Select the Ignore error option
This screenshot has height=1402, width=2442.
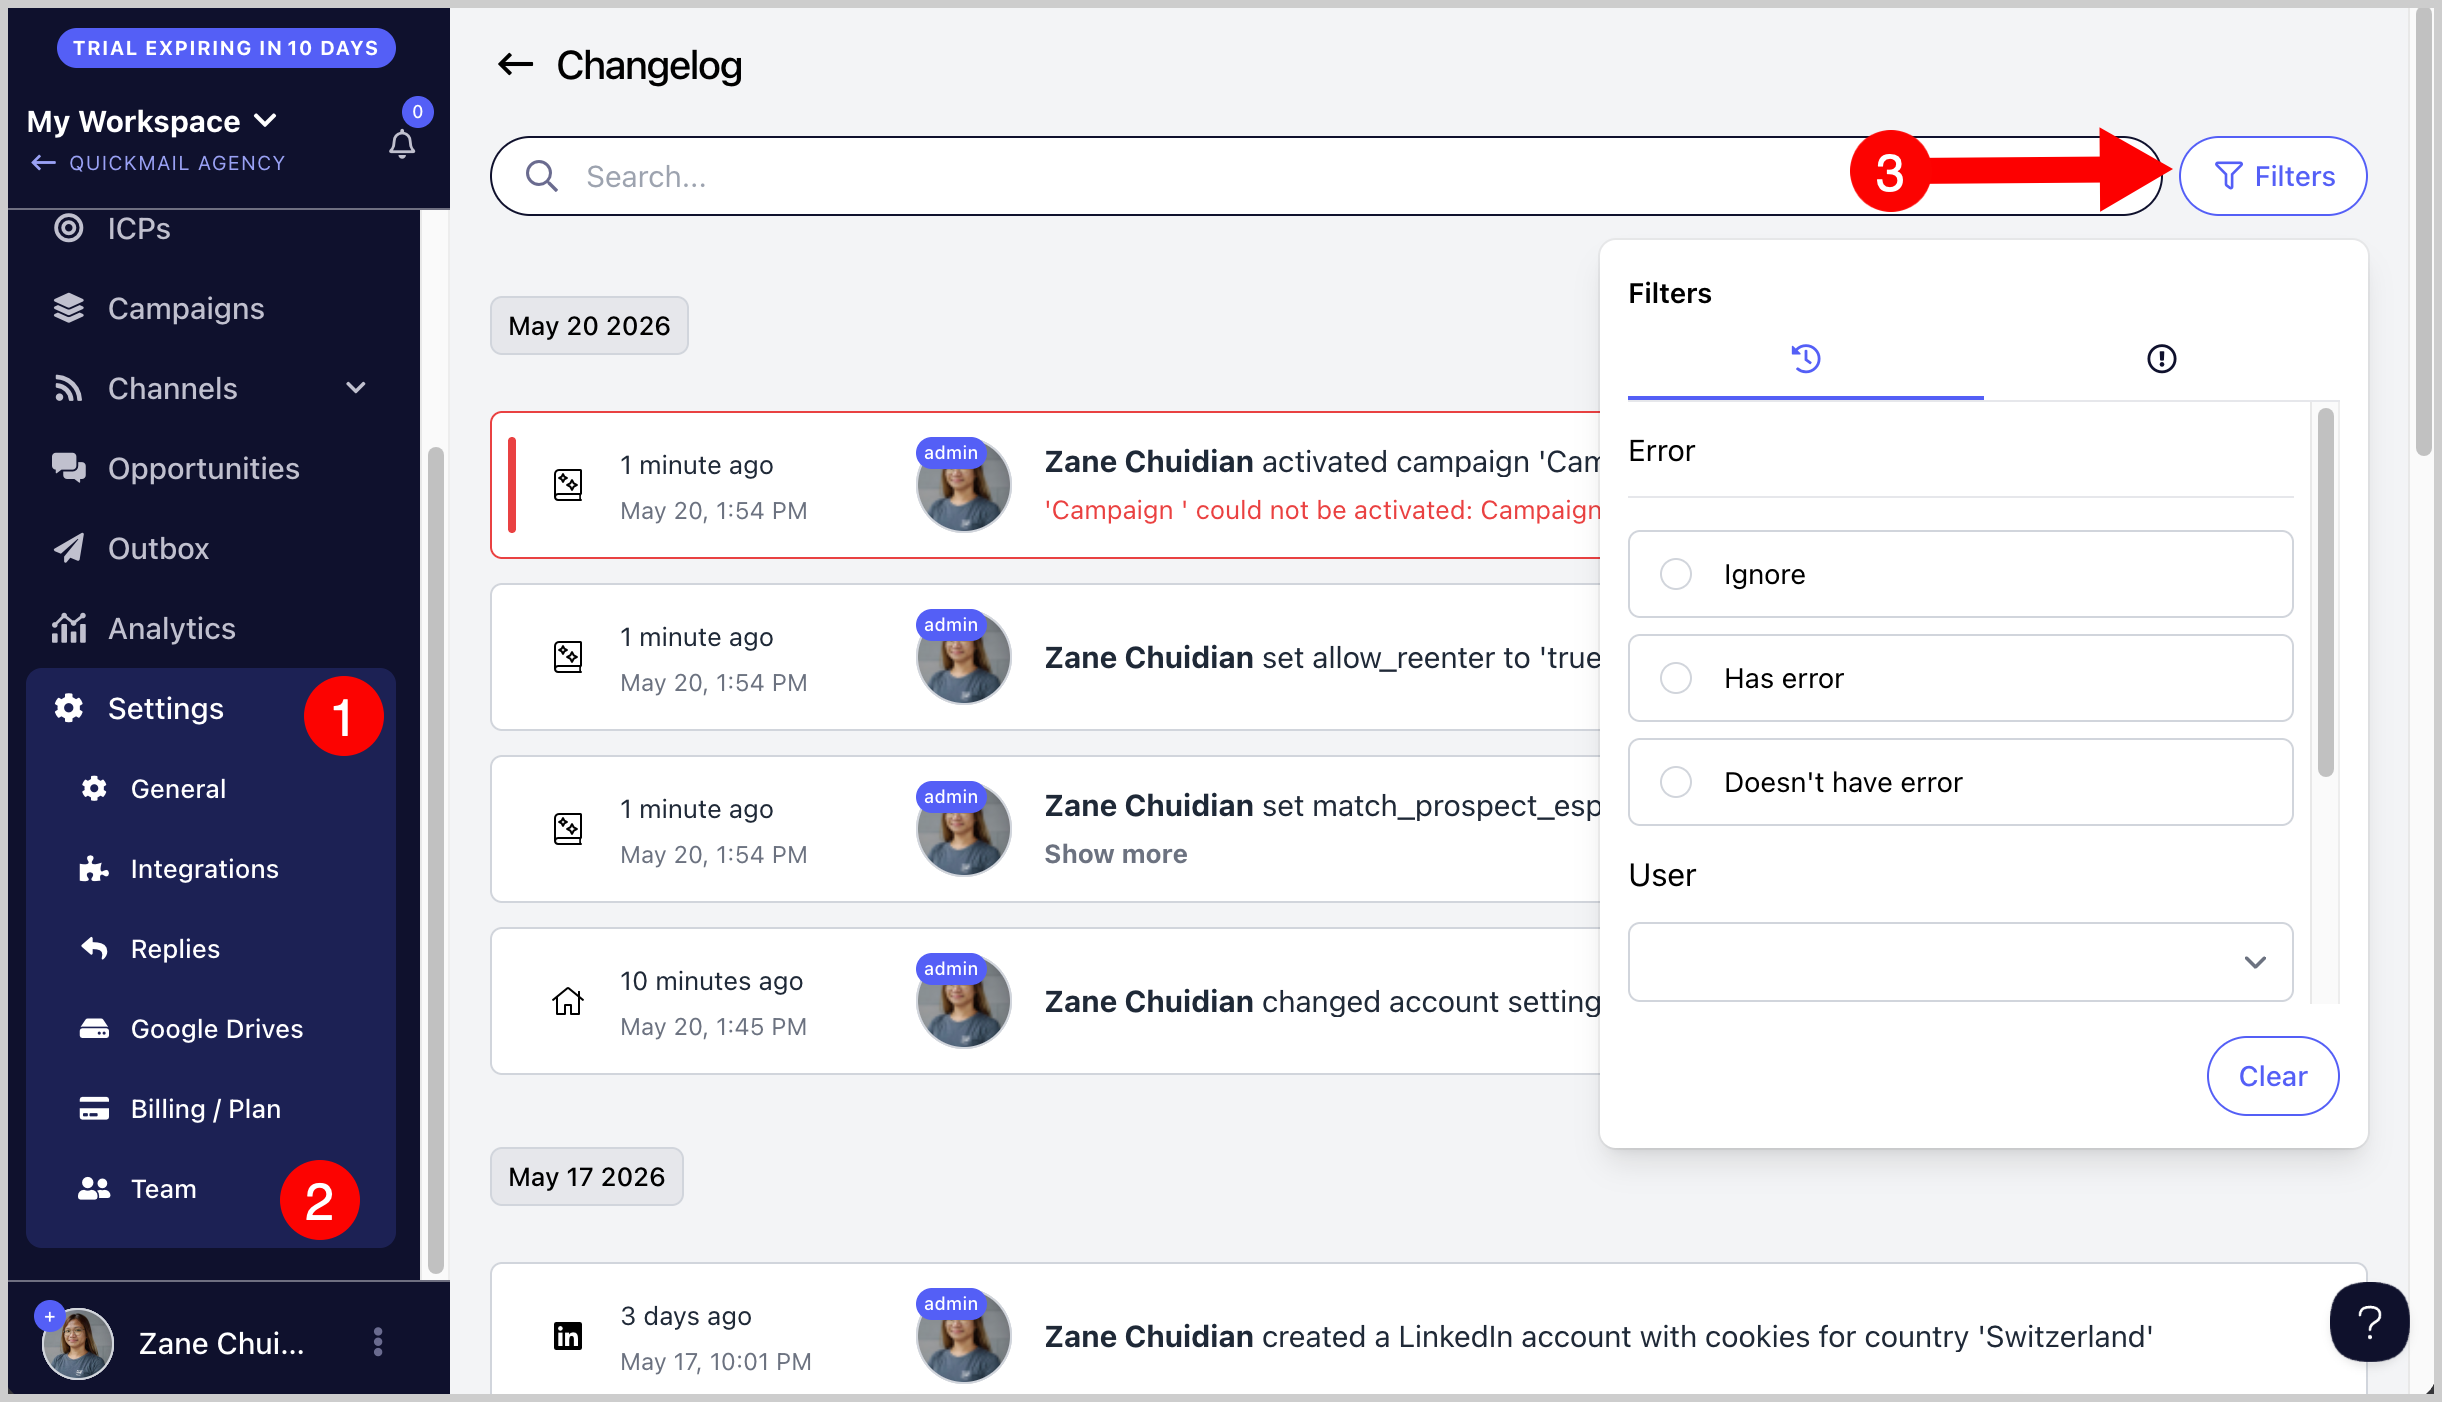point(1960,574)
